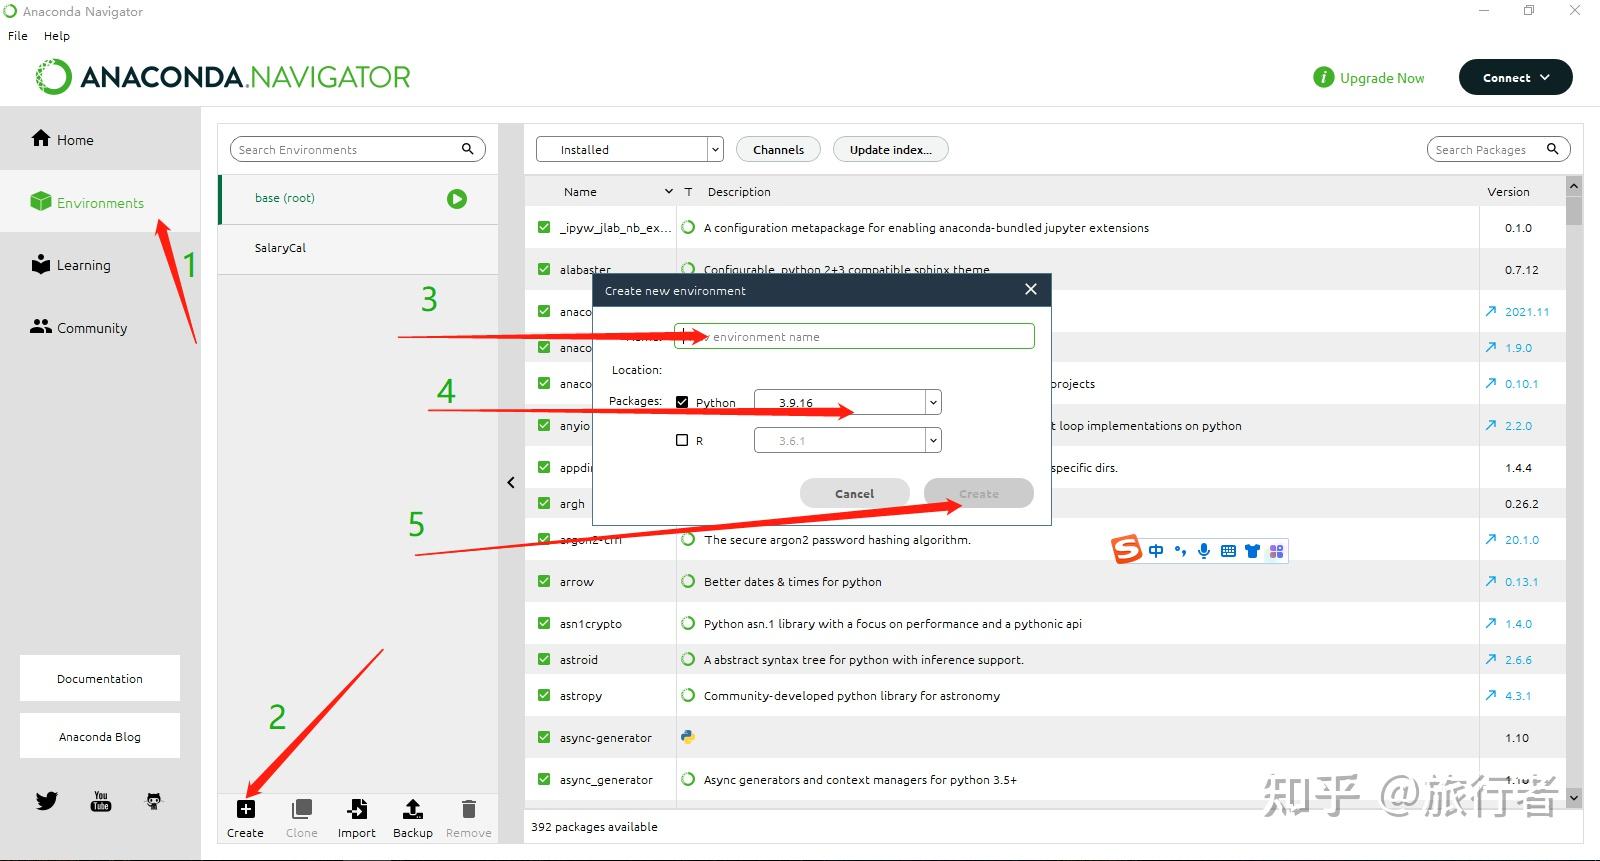Click the upgrade arrow next to version 2021.11
Screen dimensions: 1600x861
point(1491,312)
